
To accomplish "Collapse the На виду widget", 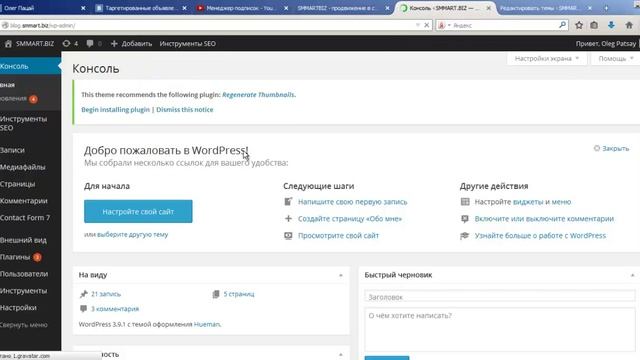I will [341, 275].
